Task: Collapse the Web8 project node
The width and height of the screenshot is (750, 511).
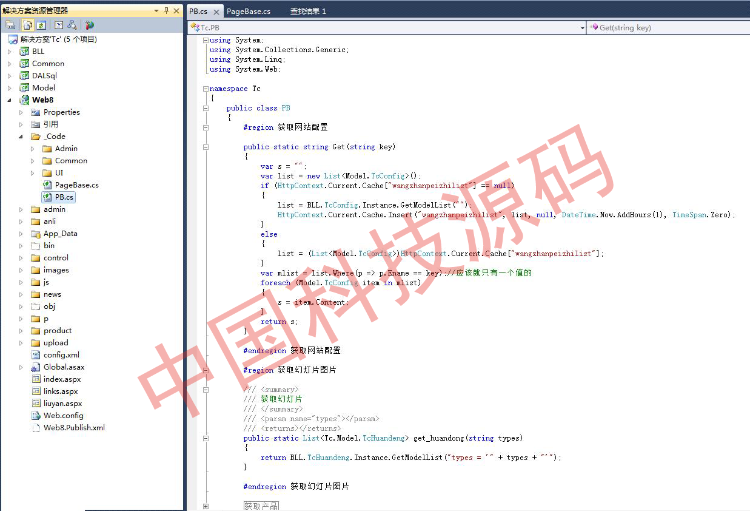Action: click(11, 100)
